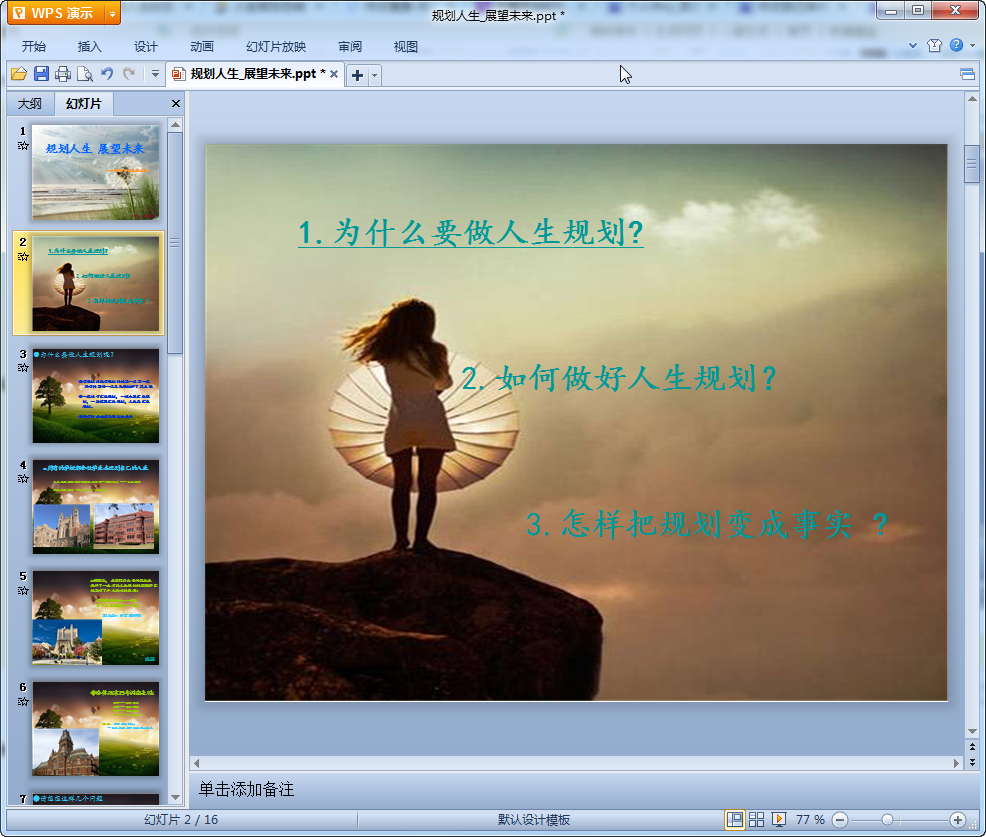
Task: Select slide 3 thumbnail with tree
Action: 96,396
